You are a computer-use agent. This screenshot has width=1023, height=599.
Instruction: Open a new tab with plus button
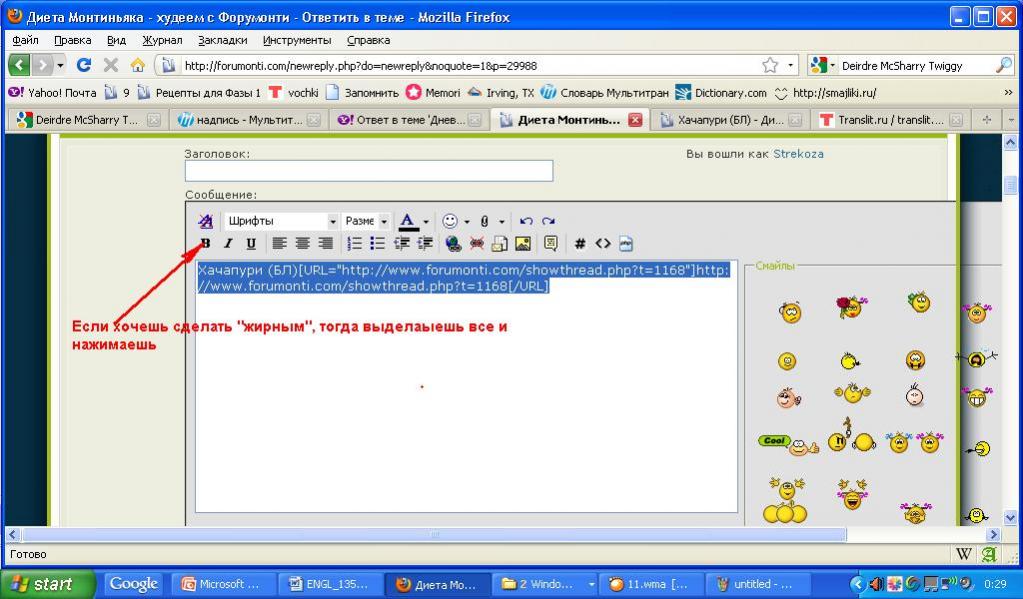[986, 120]
